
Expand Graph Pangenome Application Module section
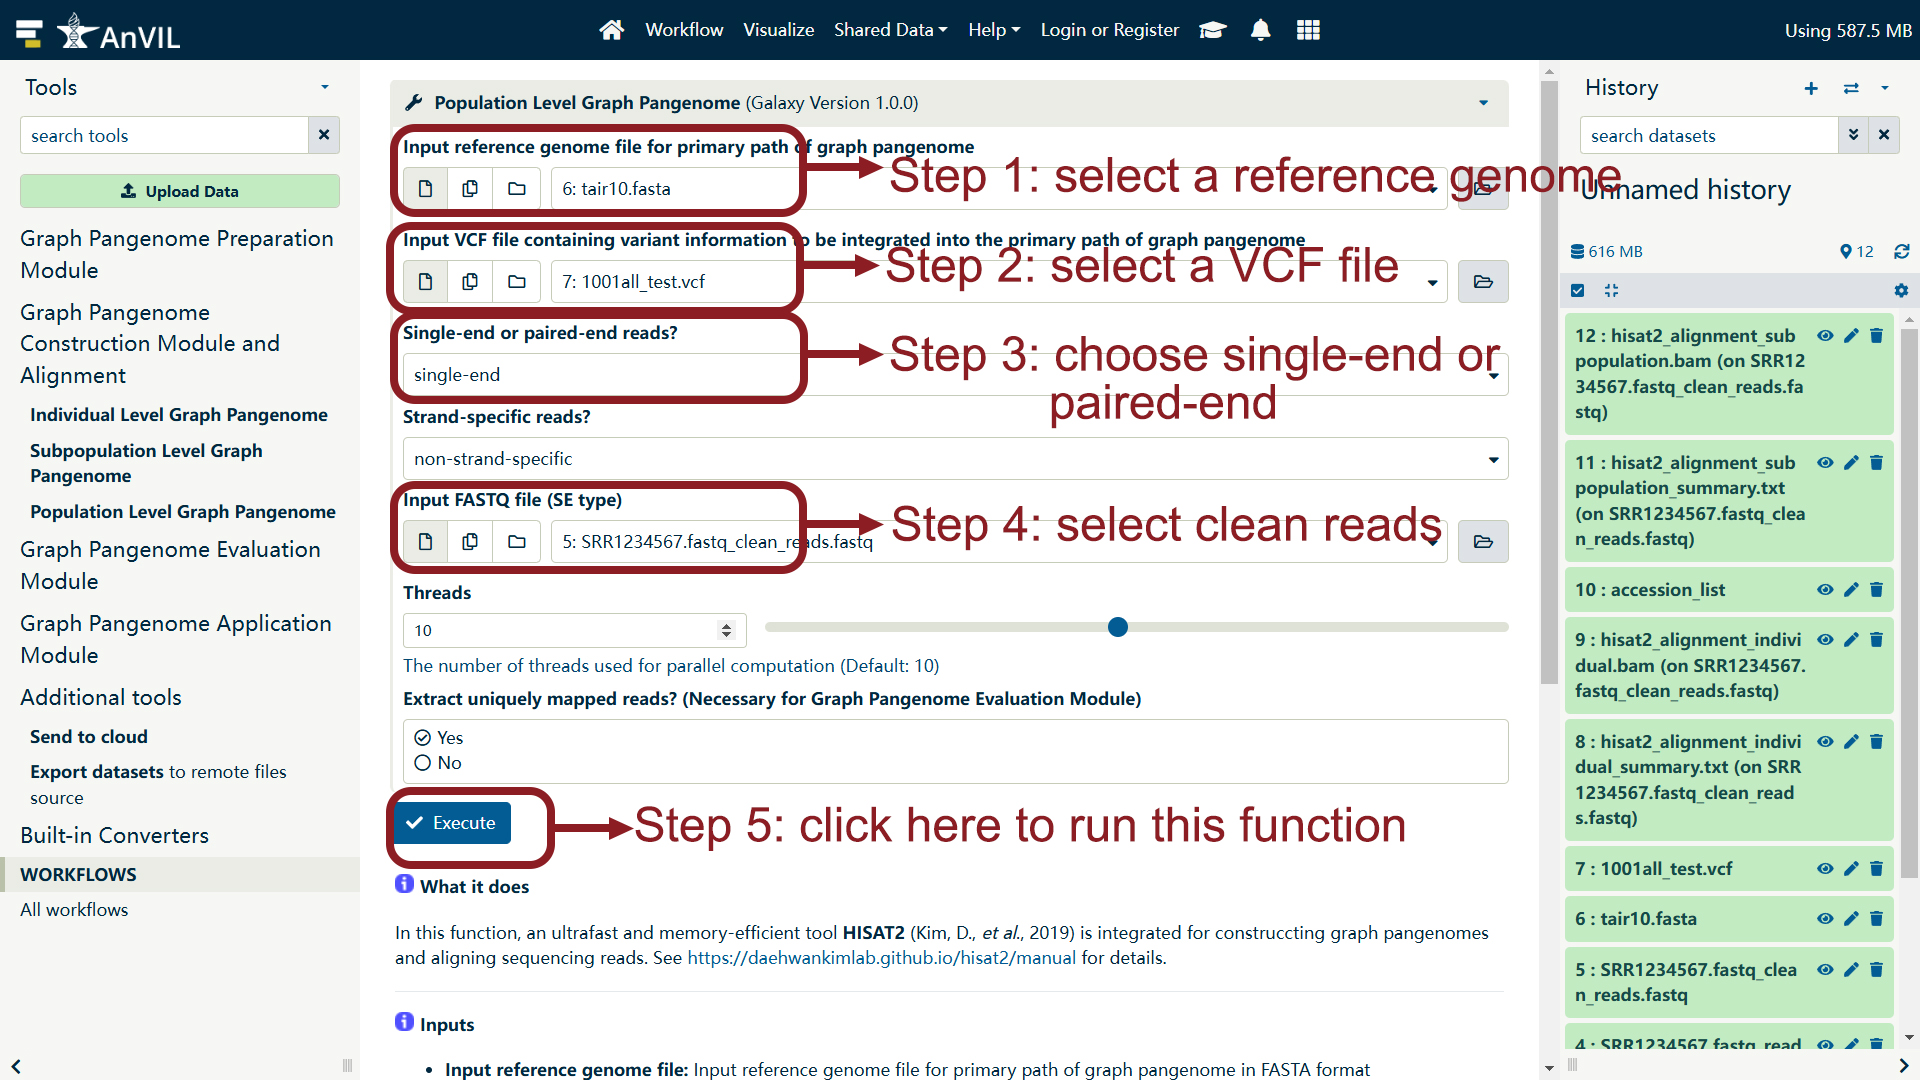click(x=175, y=639)
